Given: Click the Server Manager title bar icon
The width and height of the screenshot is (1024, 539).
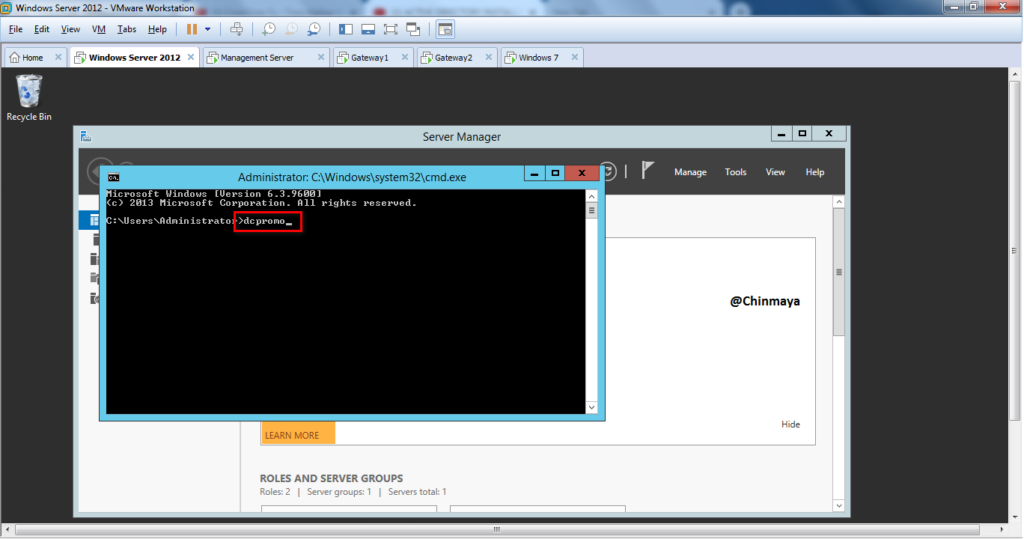Looking at the screenshot, I should click(86, 137).
